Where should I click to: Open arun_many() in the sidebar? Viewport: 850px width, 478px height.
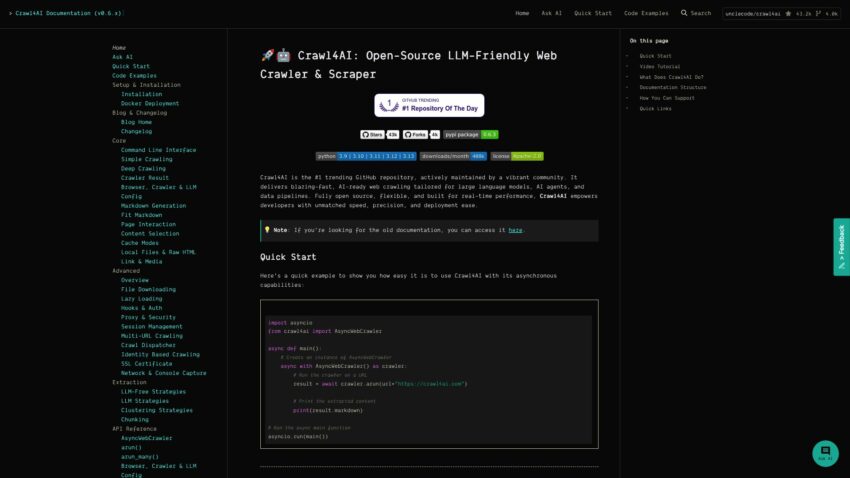pyautogui.click(x=139, y=456)
